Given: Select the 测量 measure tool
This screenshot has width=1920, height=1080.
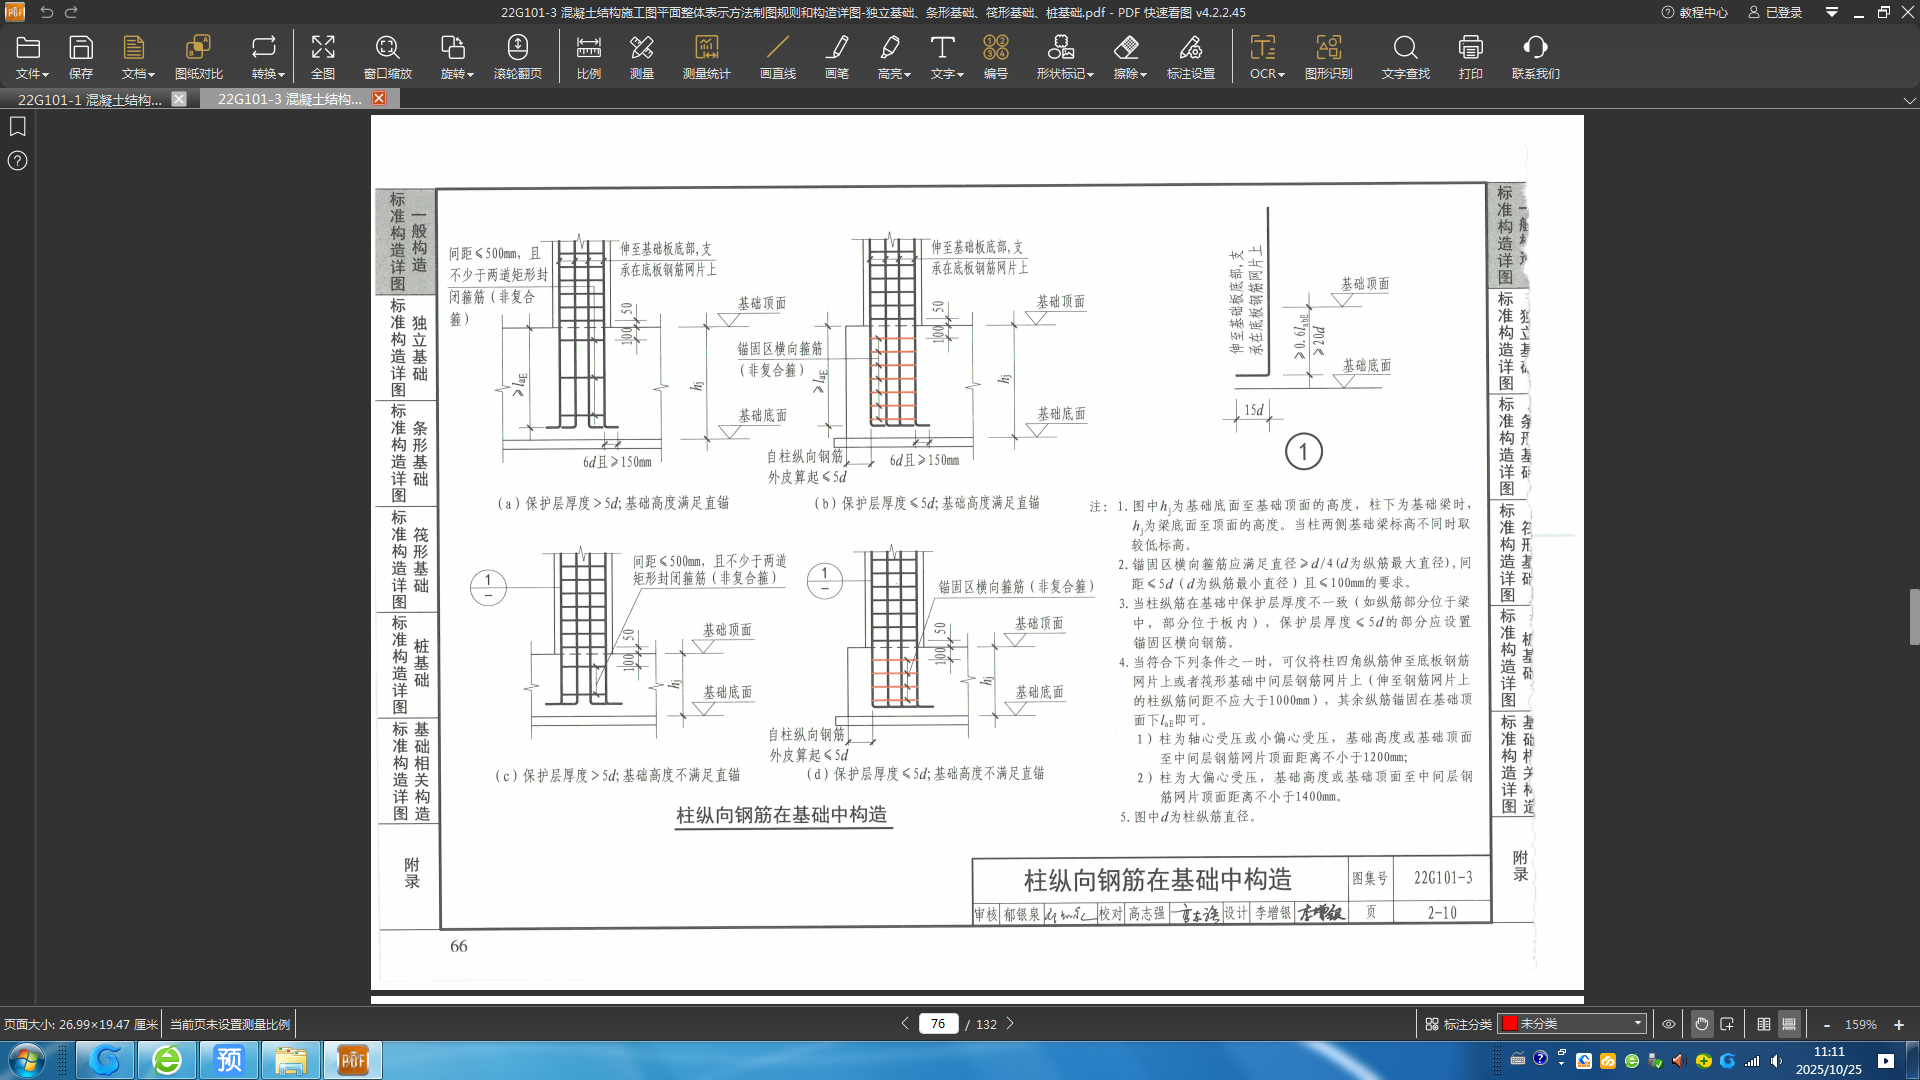Looking at the screenshot, I should [641, 57].
